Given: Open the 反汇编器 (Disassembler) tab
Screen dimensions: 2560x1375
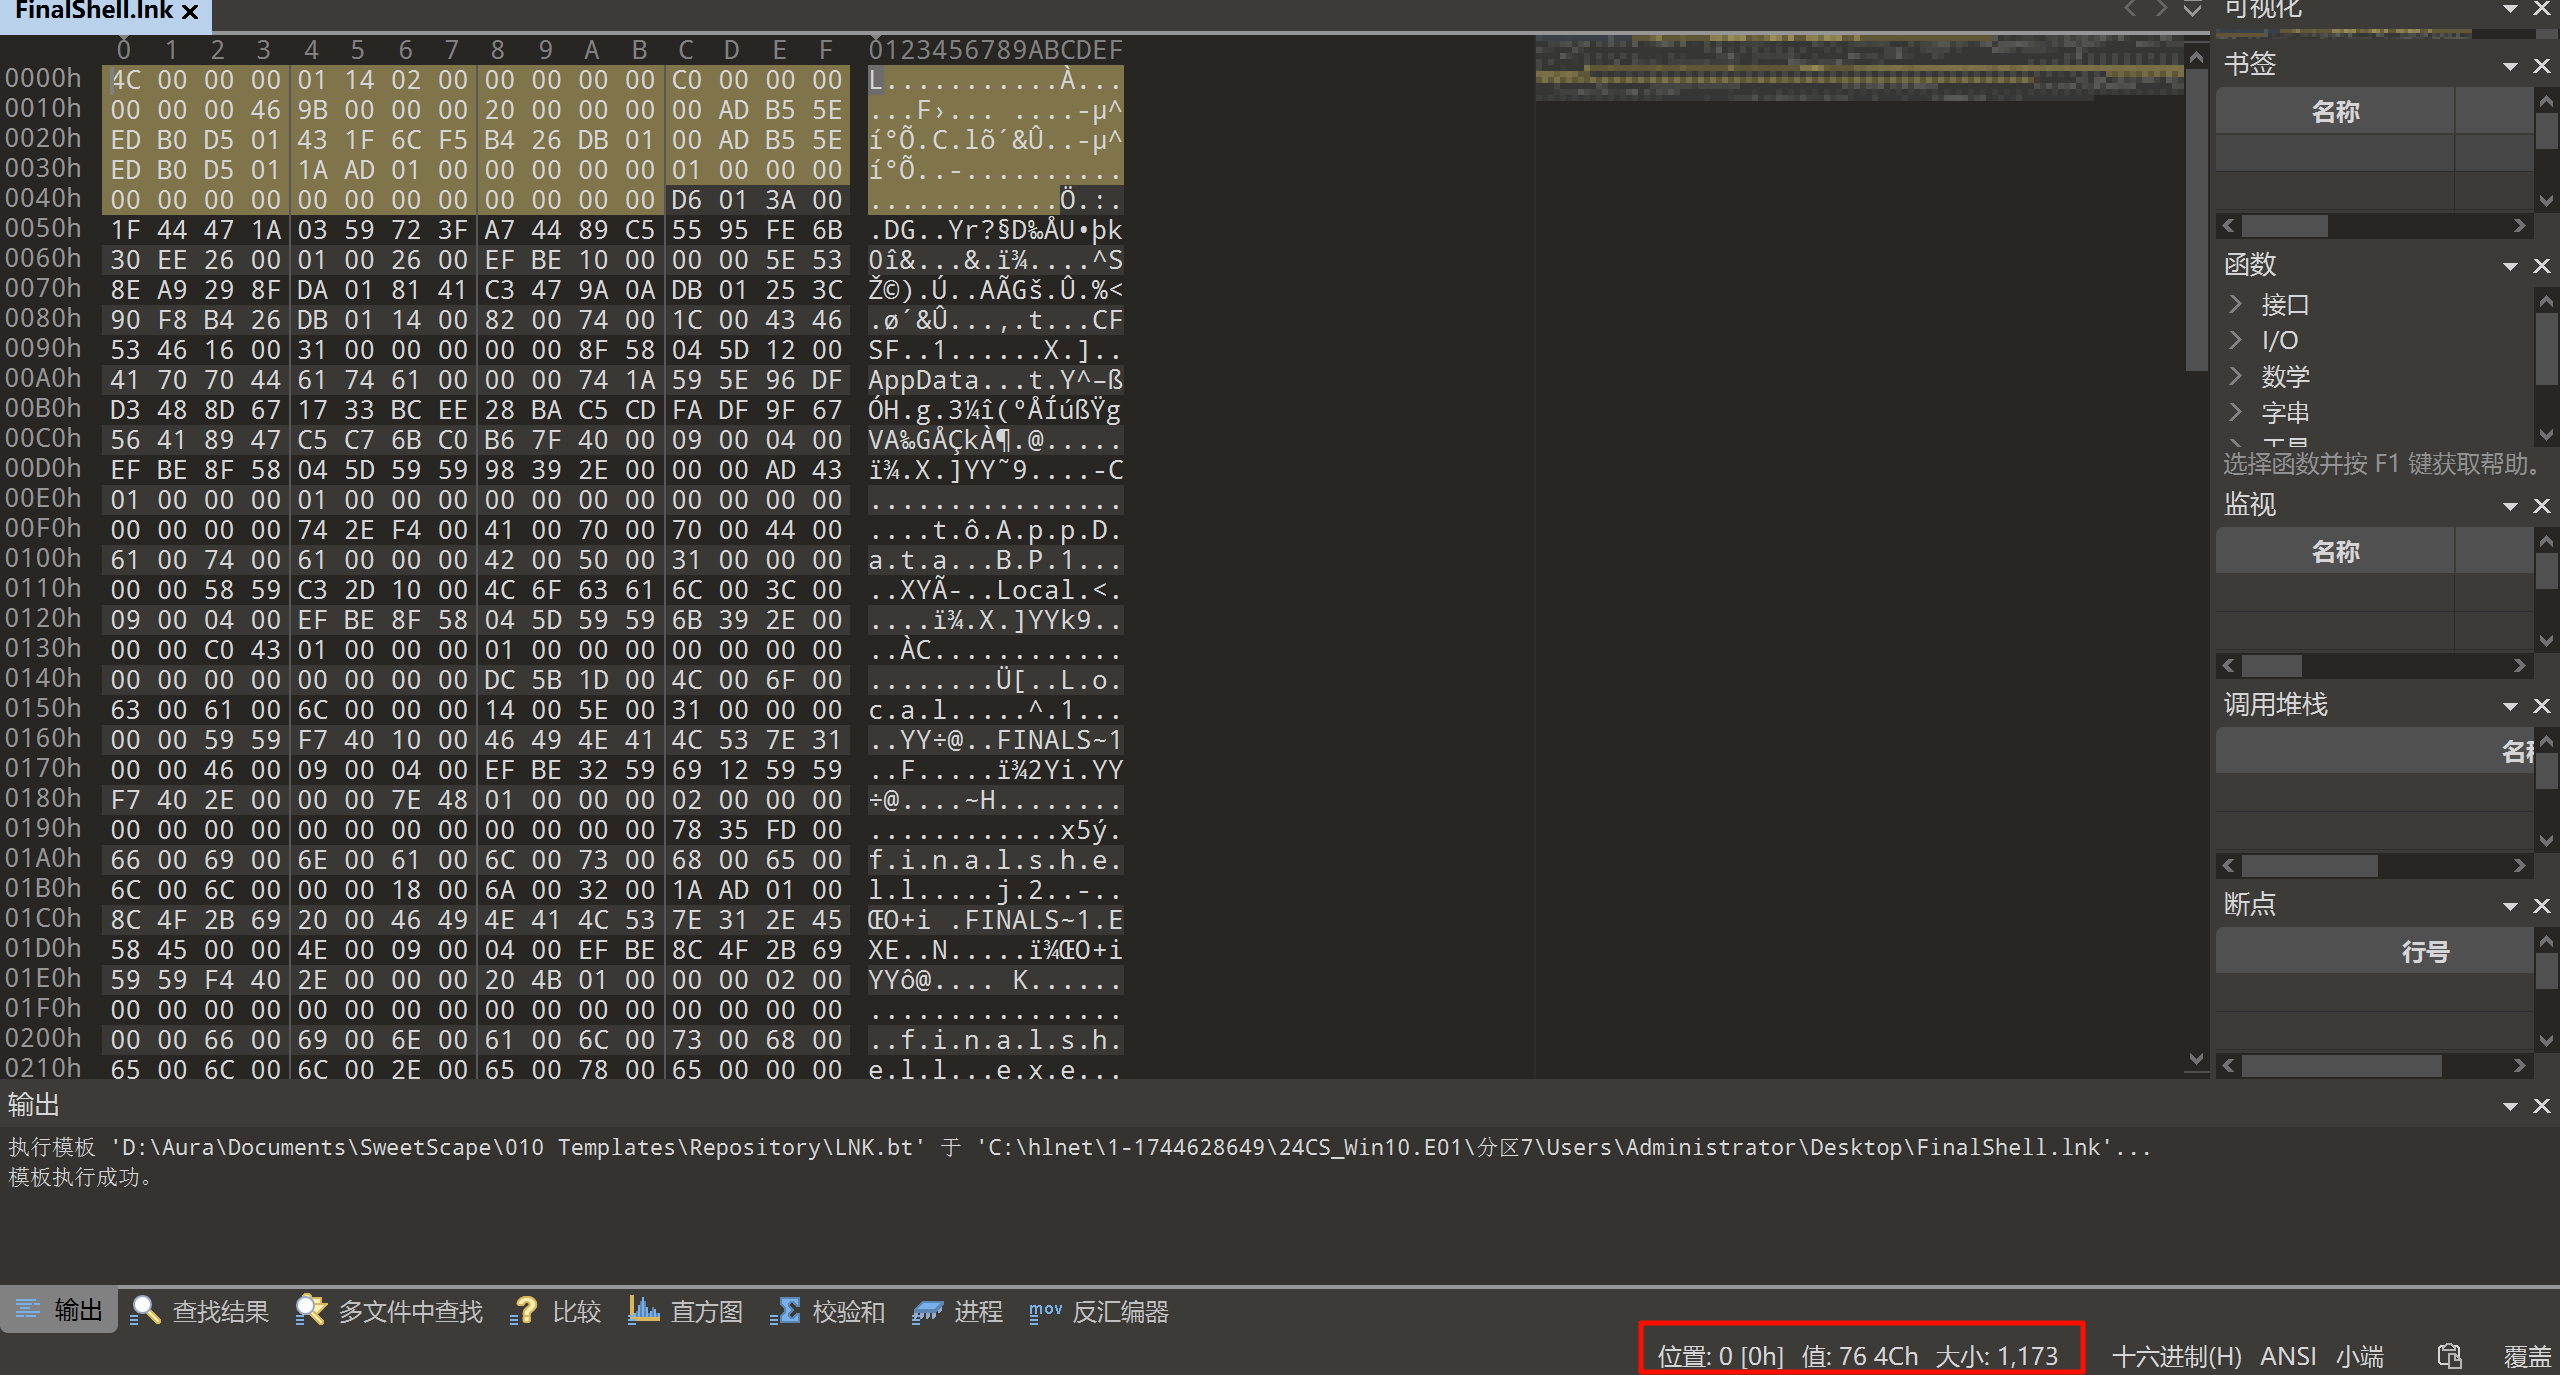Looking at the screenshot, I should 1099,1311.
